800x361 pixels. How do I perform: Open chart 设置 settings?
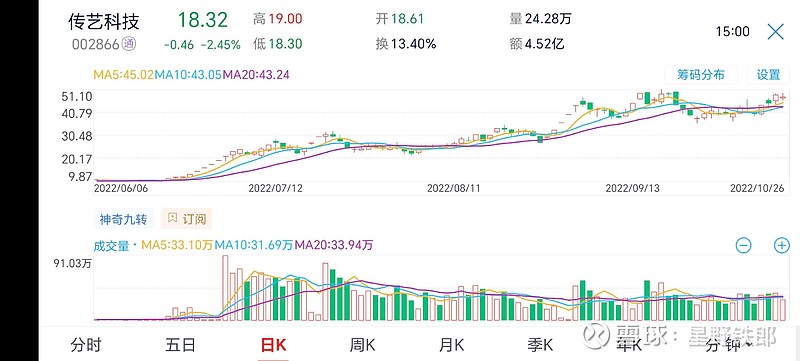pyautogui.click(x=768, y=74)
